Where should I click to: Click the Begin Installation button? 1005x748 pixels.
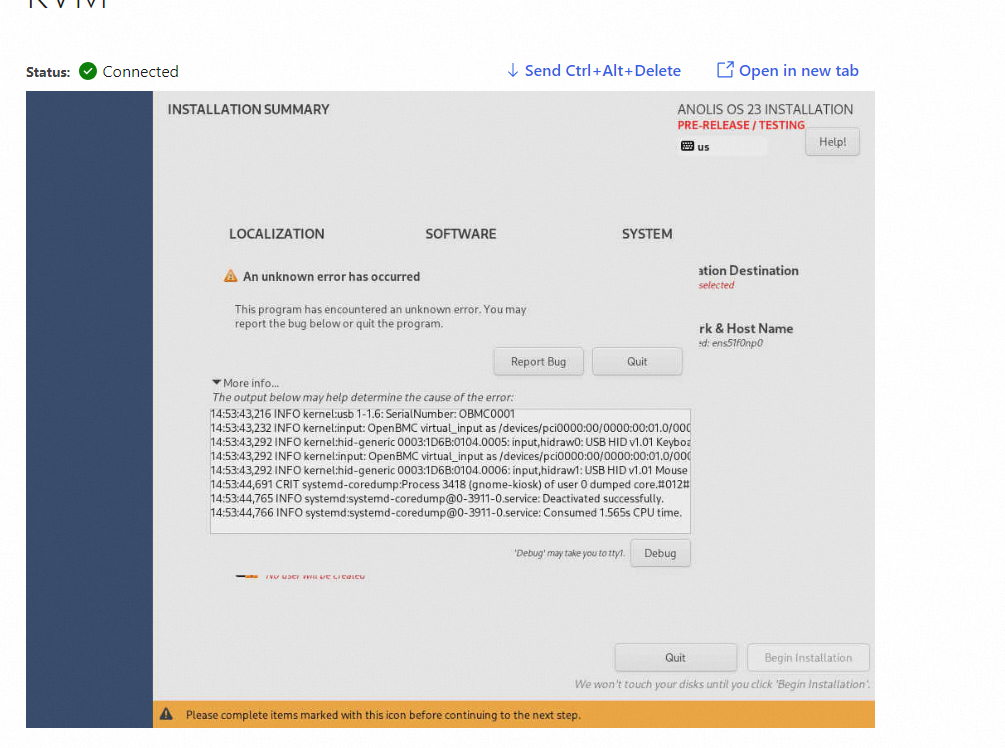(x=808, y=657)
